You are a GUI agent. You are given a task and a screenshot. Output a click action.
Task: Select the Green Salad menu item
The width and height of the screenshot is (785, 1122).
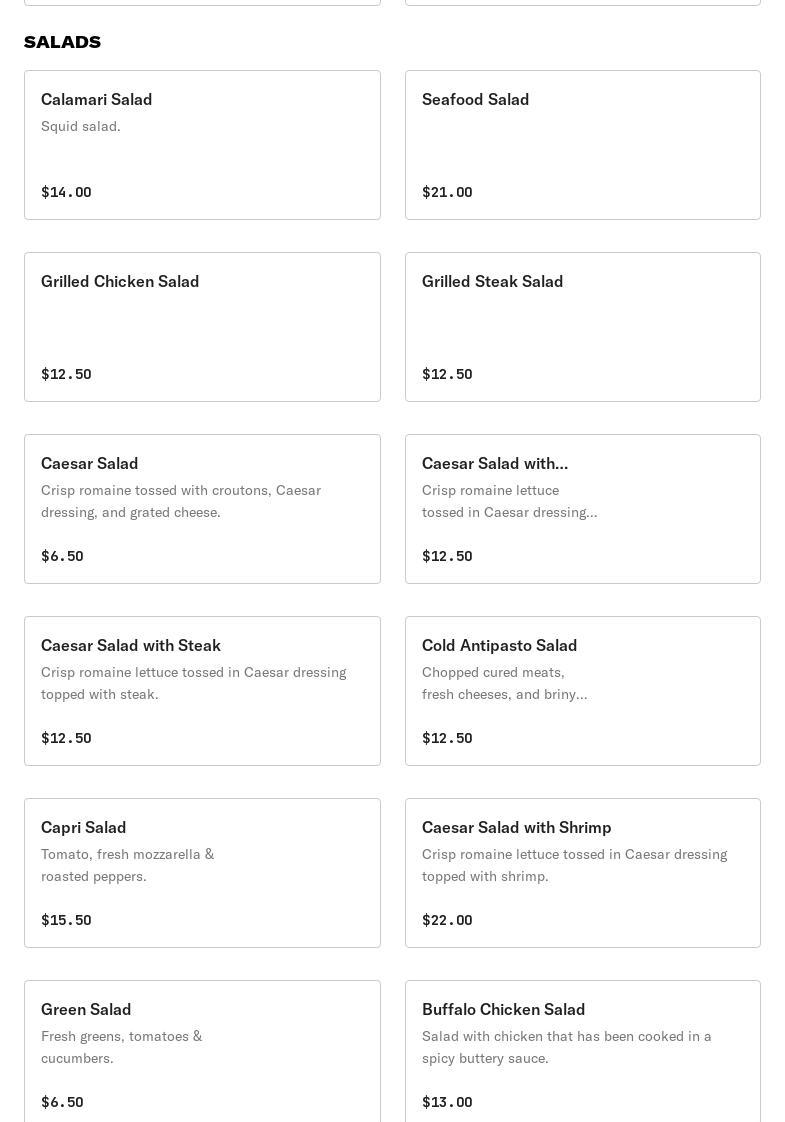202,1050
